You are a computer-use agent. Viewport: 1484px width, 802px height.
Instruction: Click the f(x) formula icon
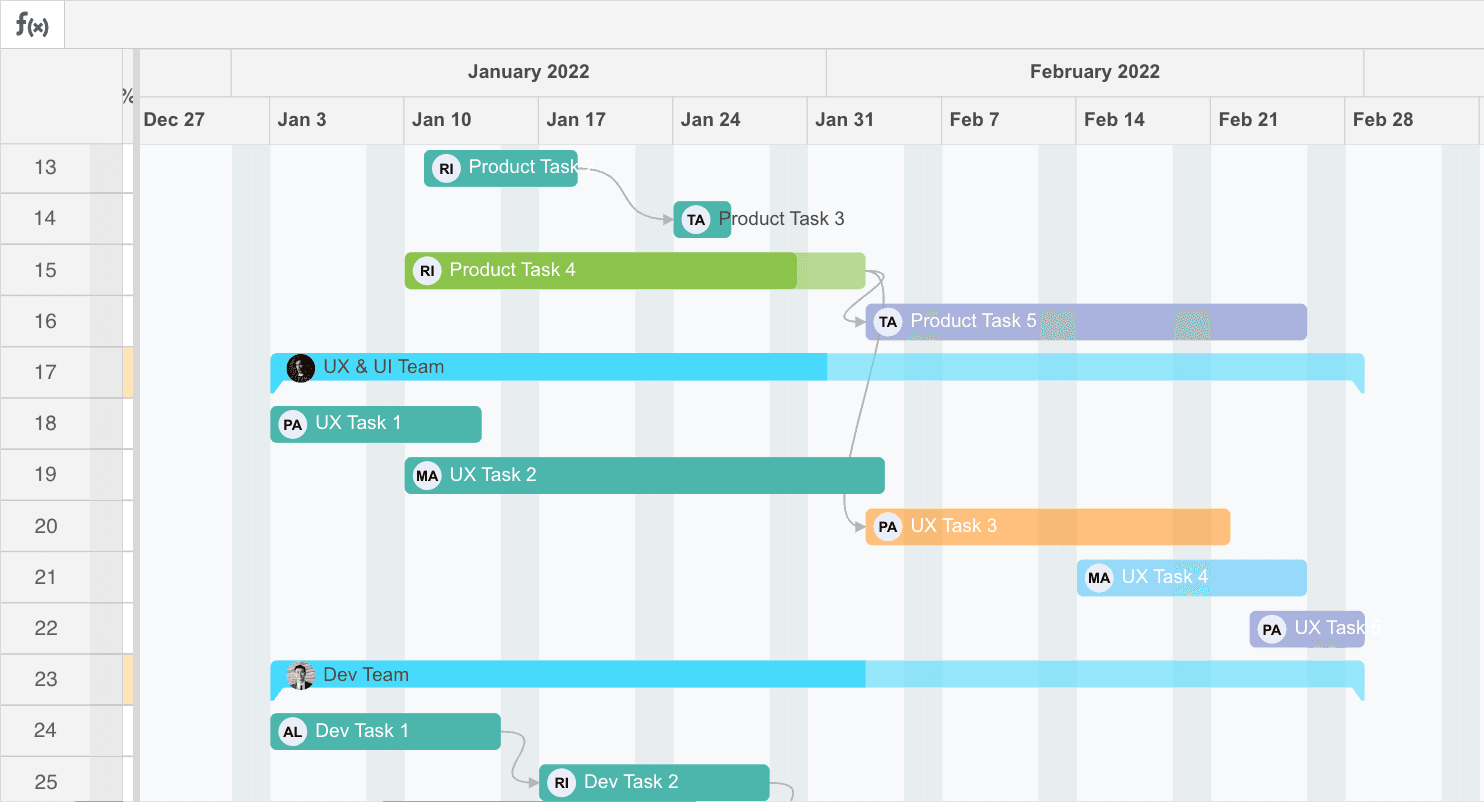coord(32,25)
